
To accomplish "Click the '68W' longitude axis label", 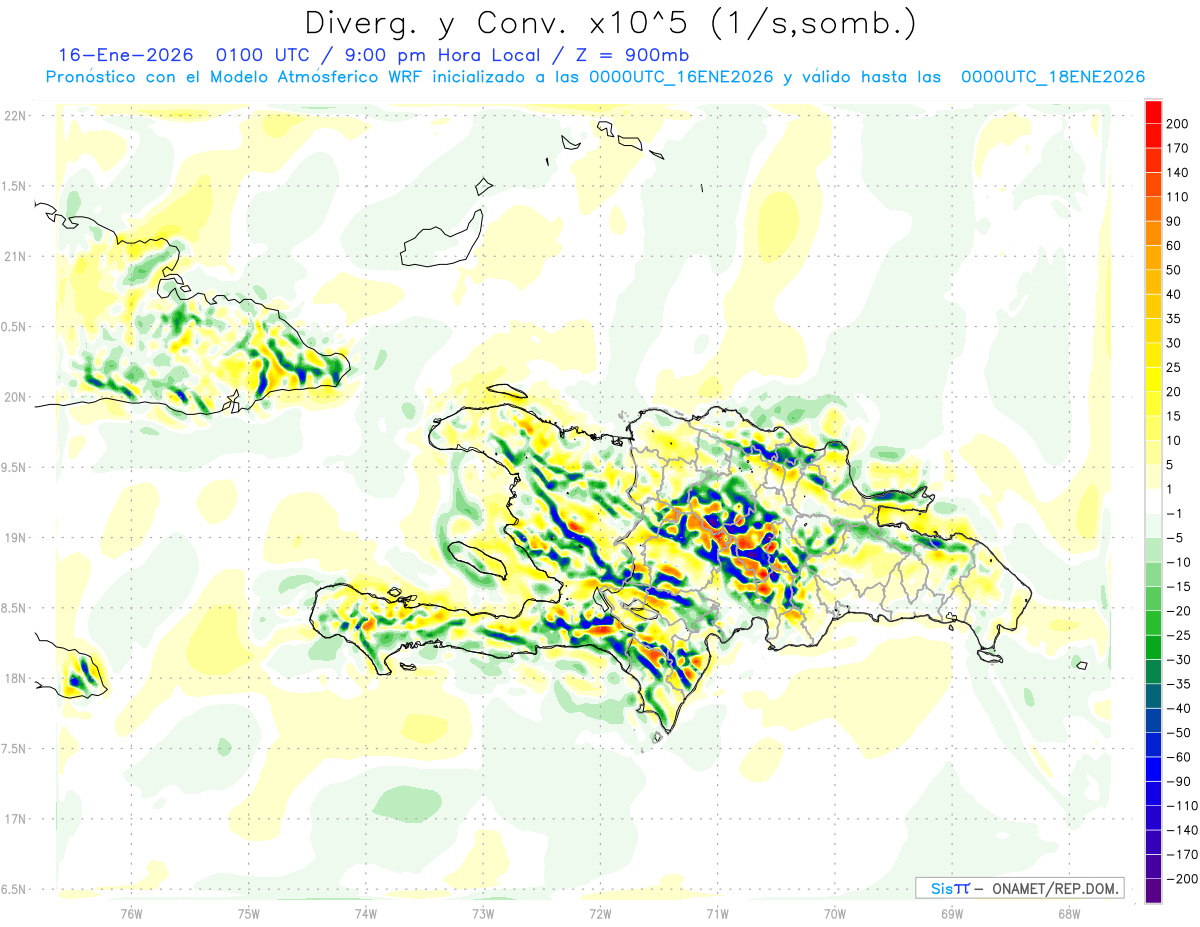I will point(1069,913).
